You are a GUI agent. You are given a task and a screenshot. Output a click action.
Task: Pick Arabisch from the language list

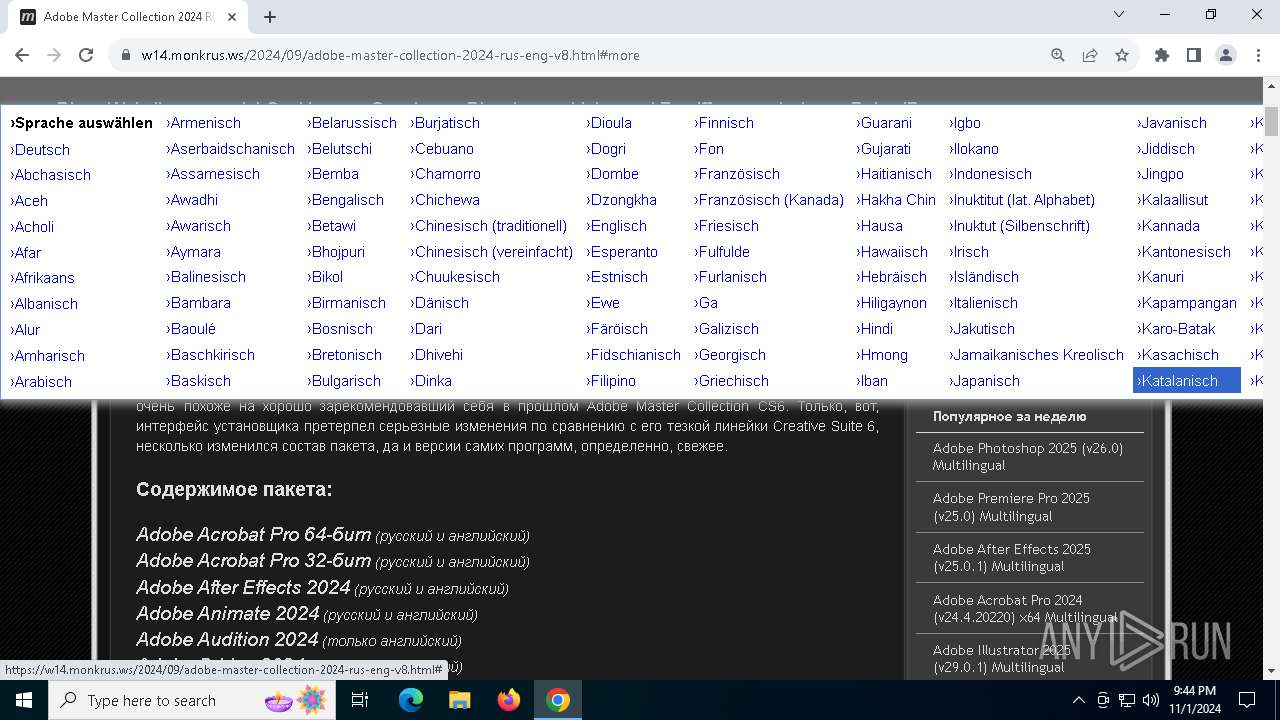[x=41, y=382]
